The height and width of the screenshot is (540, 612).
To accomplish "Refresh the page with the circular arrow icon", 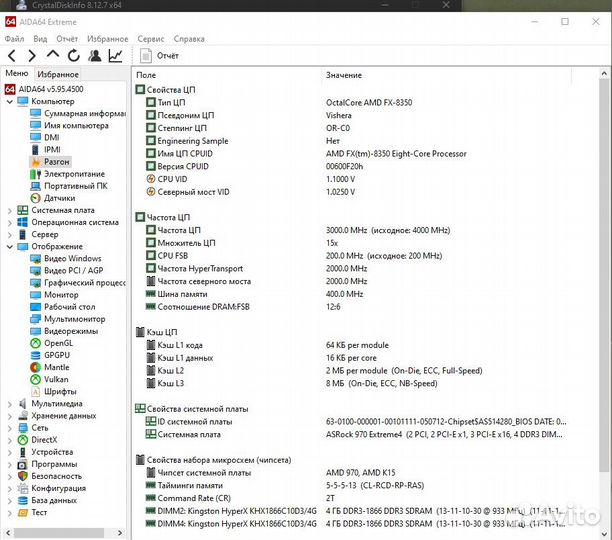I will click(x=73, y=56).
